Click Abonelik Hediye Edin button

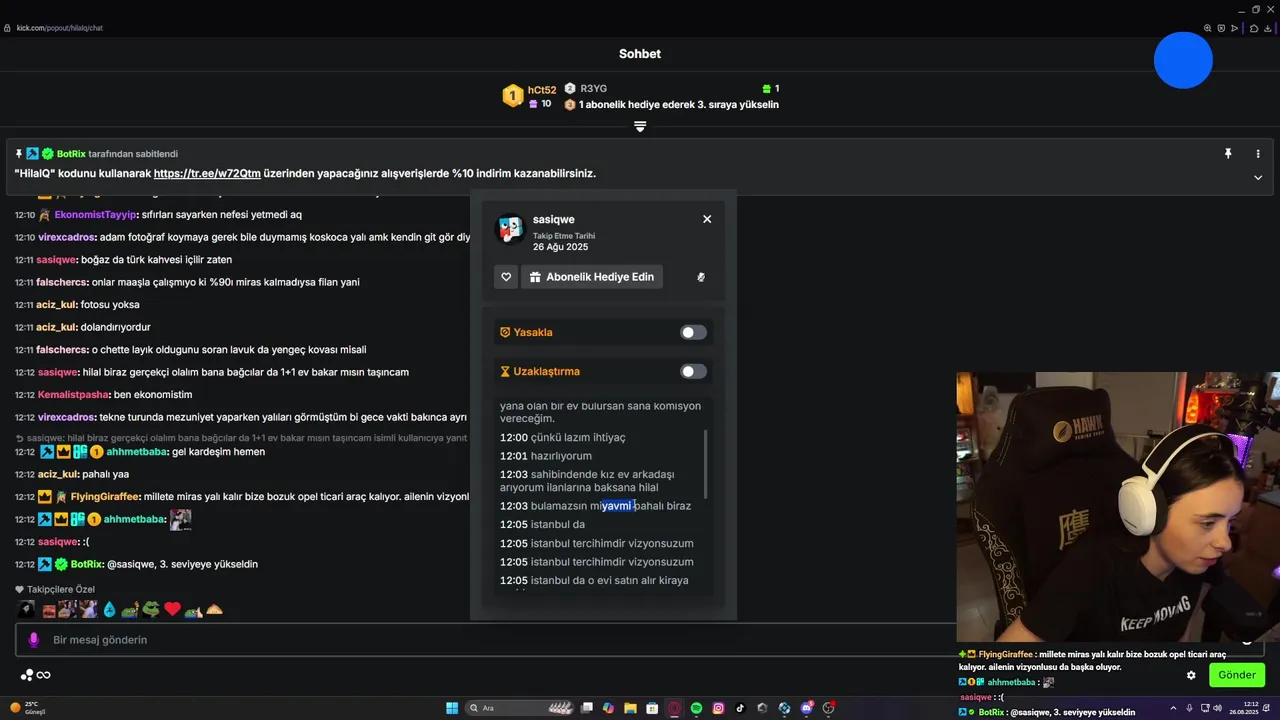coord(592,277)
